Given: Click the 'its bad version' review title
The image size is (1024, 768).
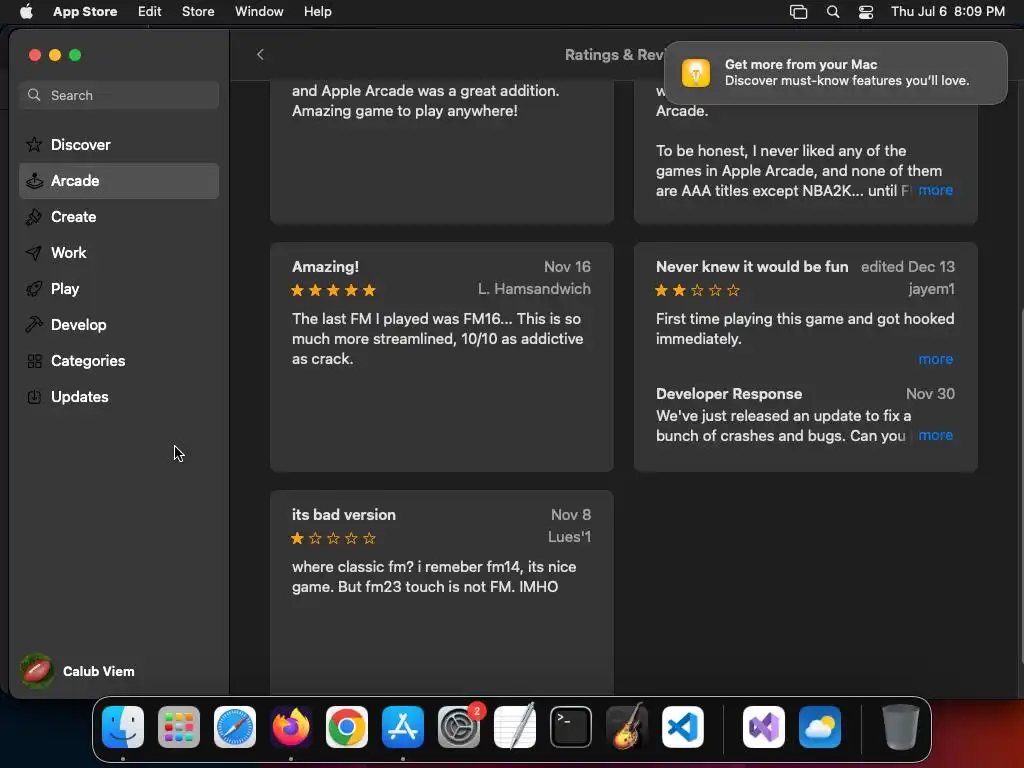Looking at the screenshot, I should click(x=344, y=515).
